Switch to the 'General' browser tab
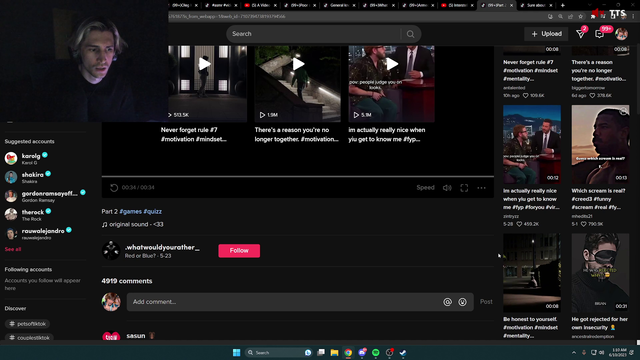640x360 pixels. pyautogui.click(x=339, y=5)
